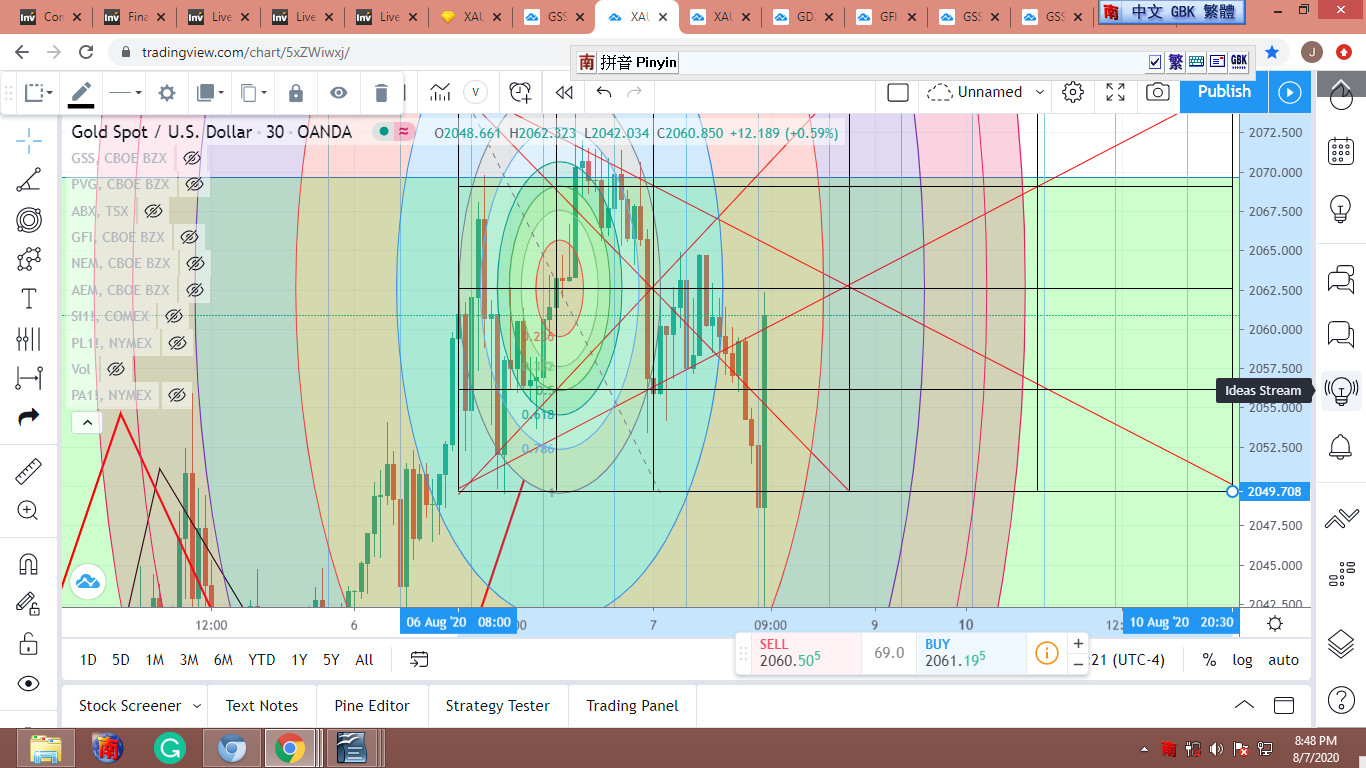Select the ruler measure tool
Screen dimensions: 1366x768
coord(29,471)
